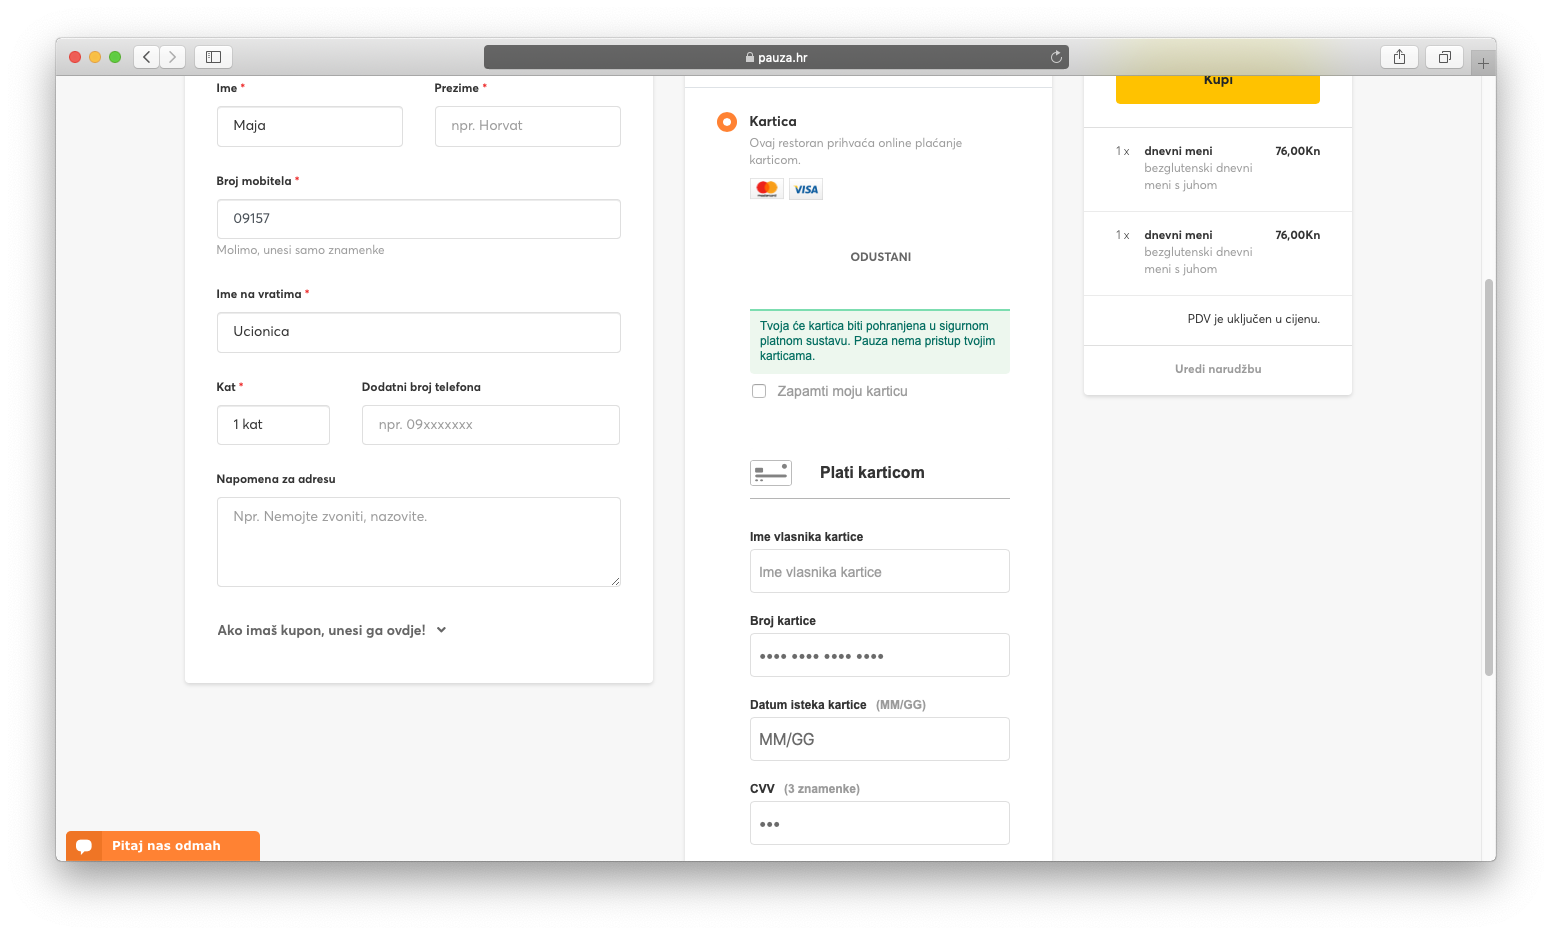1552x935 pixels.
Task: Expand the coupon section 'Ako imaš kupon'
Action: click(x=331, y=630)
